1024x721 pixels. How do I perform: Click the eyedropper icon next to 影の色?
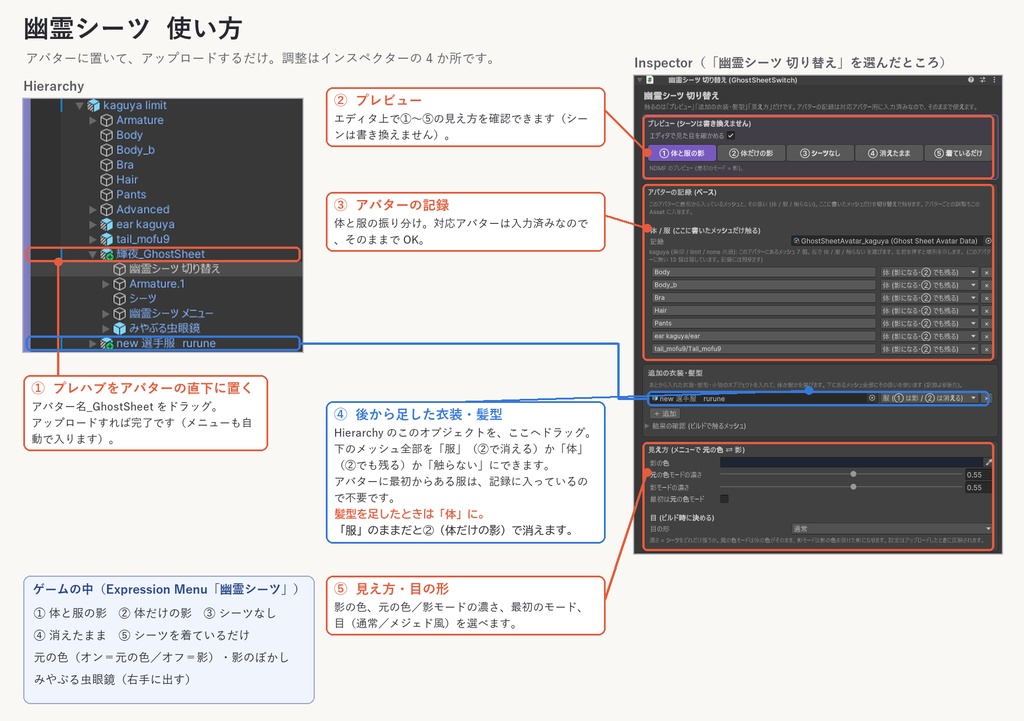point(989,462)
